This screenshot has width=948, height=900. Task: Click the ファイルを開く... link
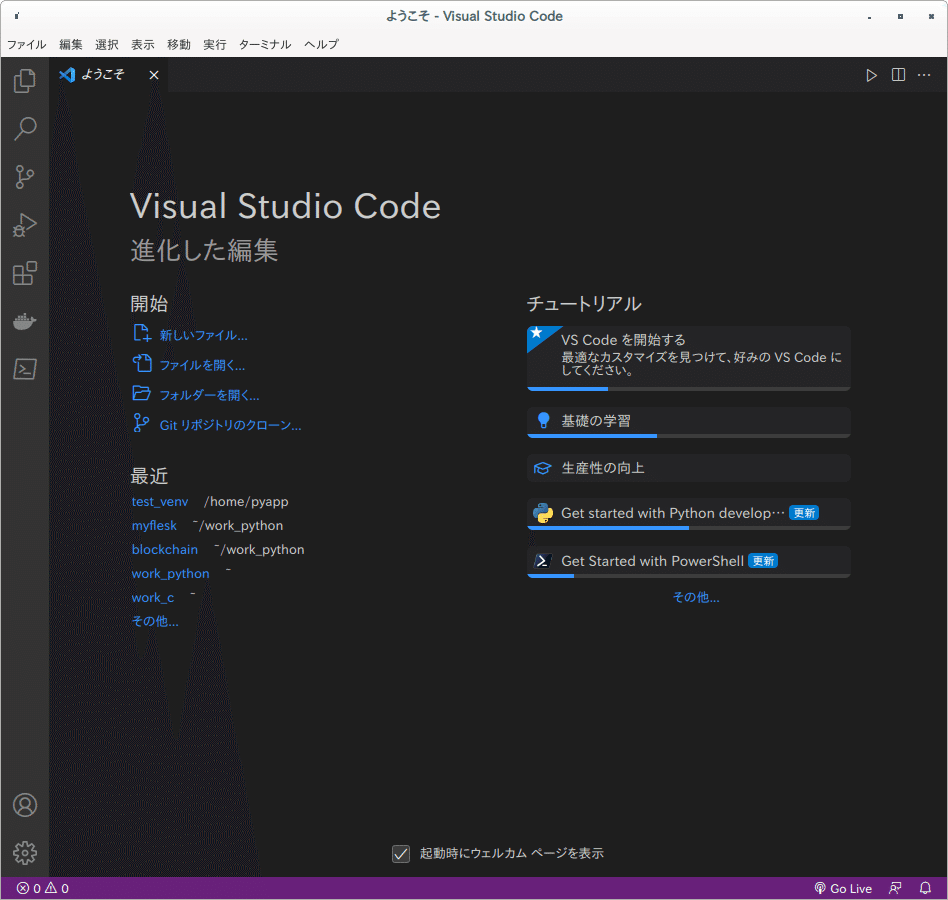point(202,365)
